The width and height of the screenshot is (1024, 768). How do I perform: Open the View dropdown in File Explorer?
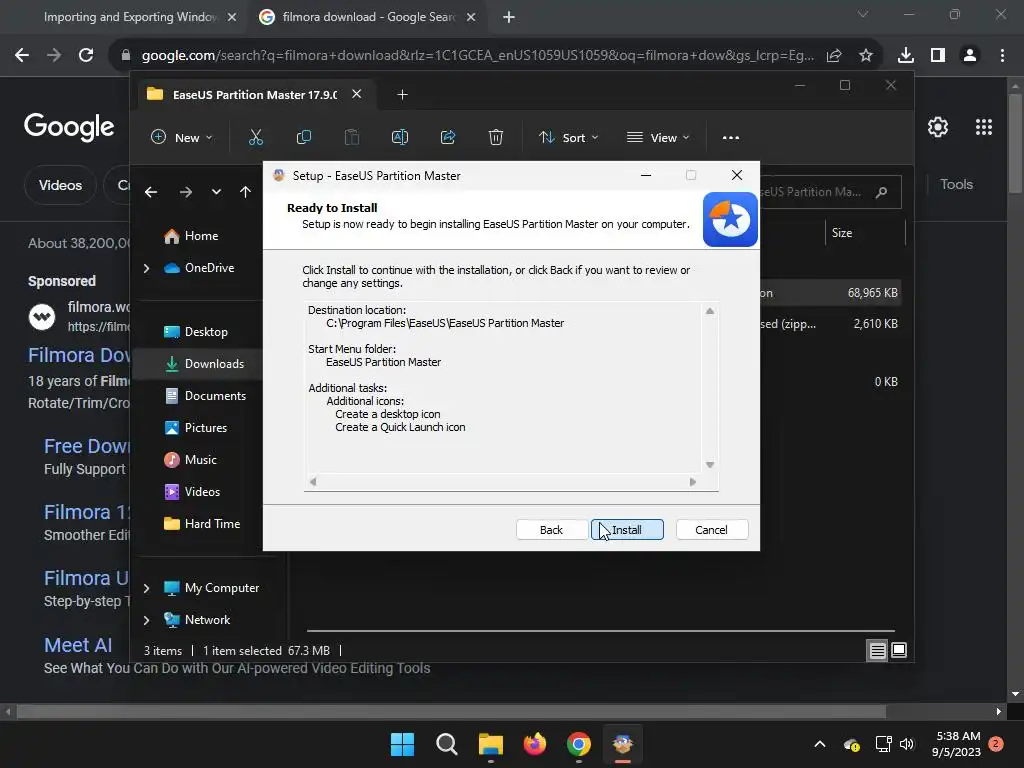click(x=658, y=137)
